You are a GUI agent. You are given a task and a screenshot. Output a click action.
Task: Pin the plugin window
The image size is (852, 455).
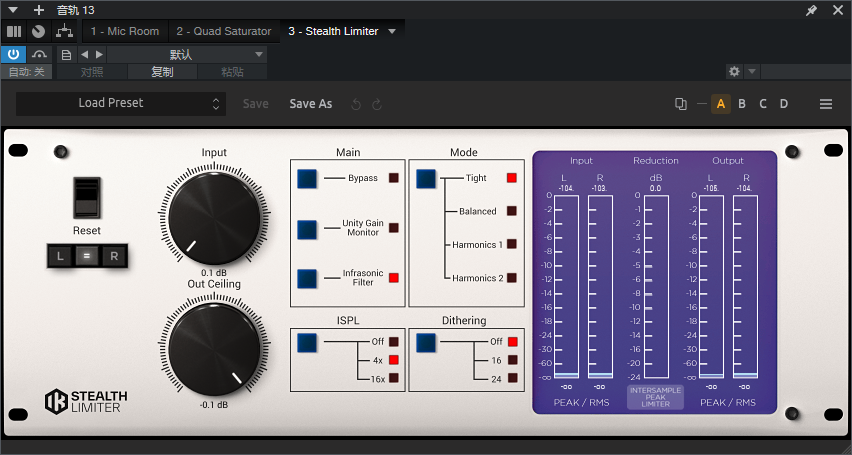tap(811, 10)
